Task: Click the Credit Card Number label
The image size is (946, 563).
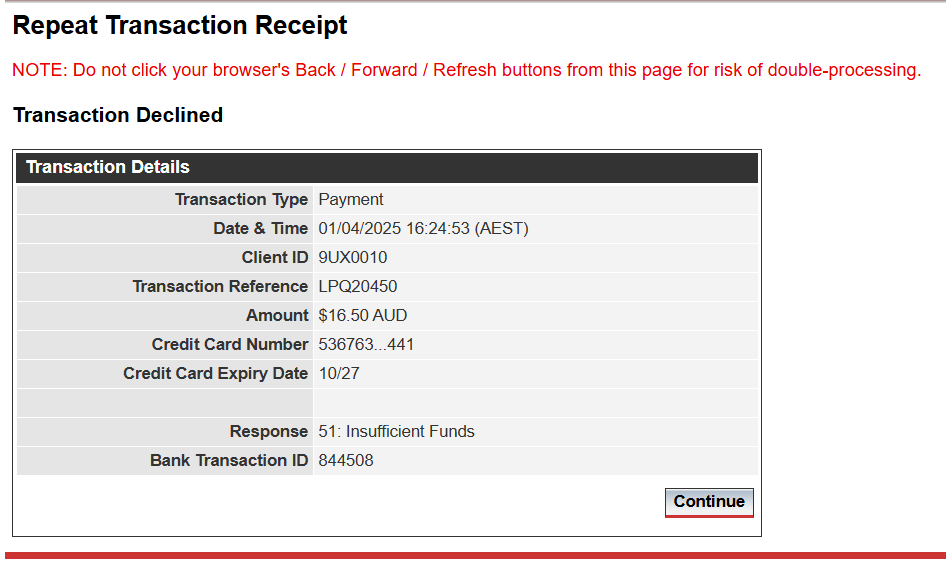Action: click(230, 345)
